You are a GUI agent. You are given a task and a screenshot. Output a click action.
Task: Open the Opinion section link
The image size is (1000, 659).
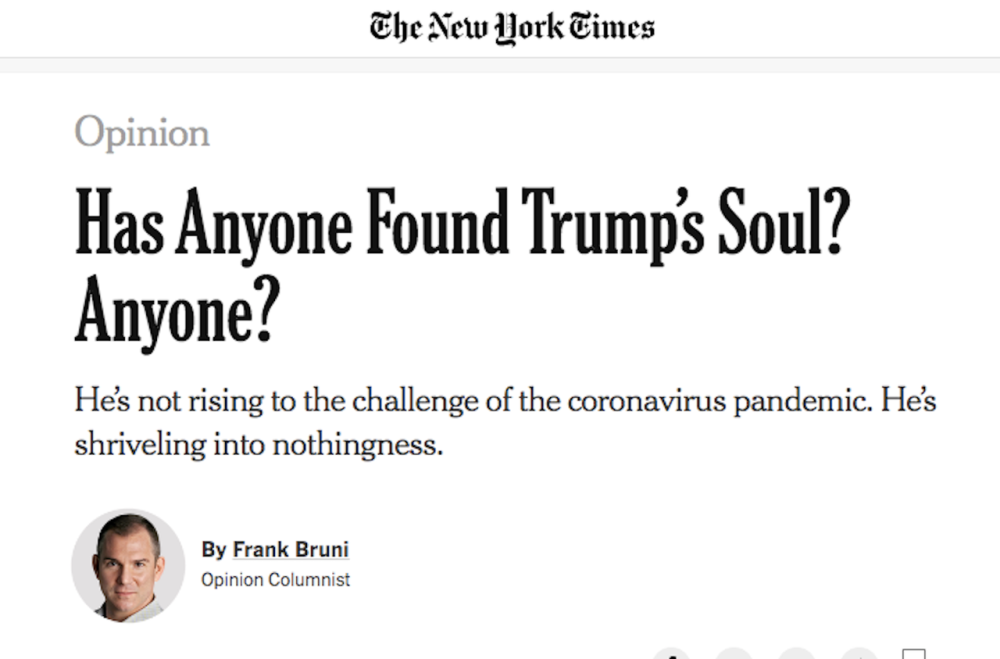click(142, 133)
